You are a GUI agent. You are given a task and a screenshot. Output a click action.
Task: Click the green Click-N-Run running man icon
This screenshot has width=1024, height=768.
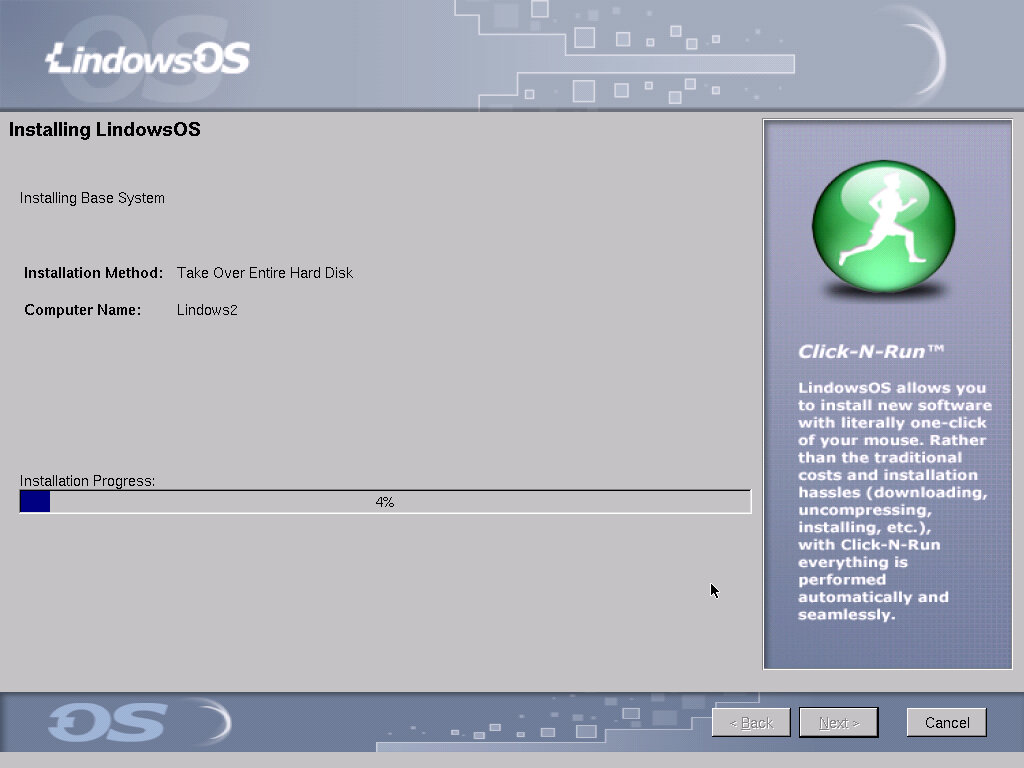883,228
